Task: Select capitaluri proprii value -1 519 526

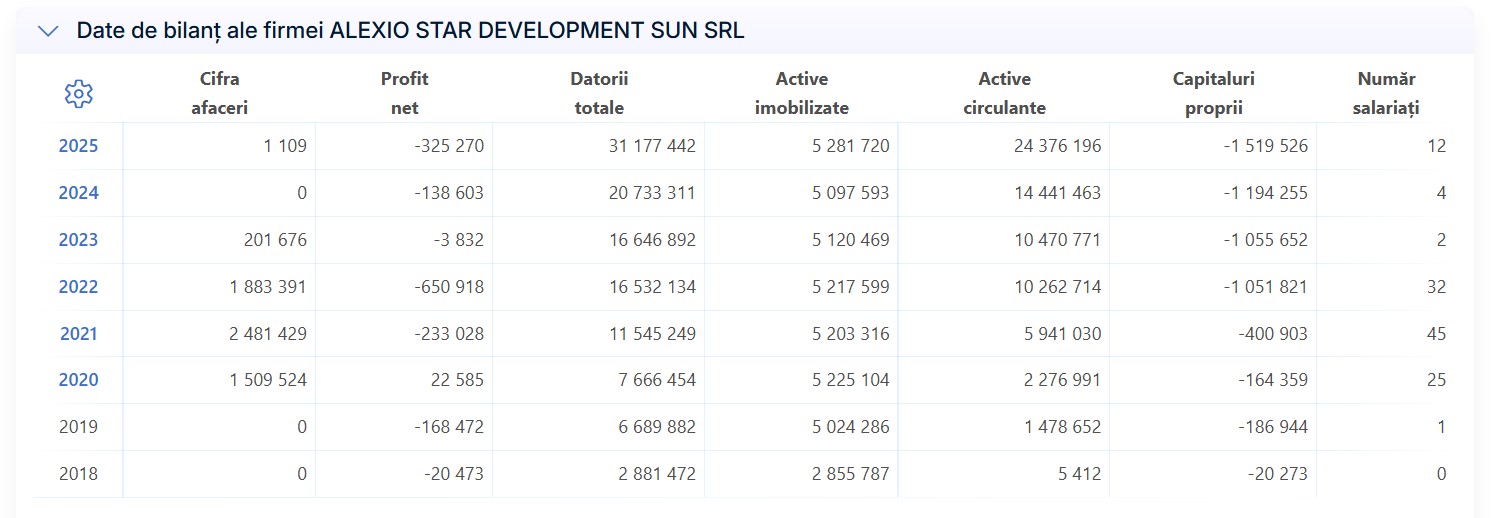Action: coord(1265,146)
